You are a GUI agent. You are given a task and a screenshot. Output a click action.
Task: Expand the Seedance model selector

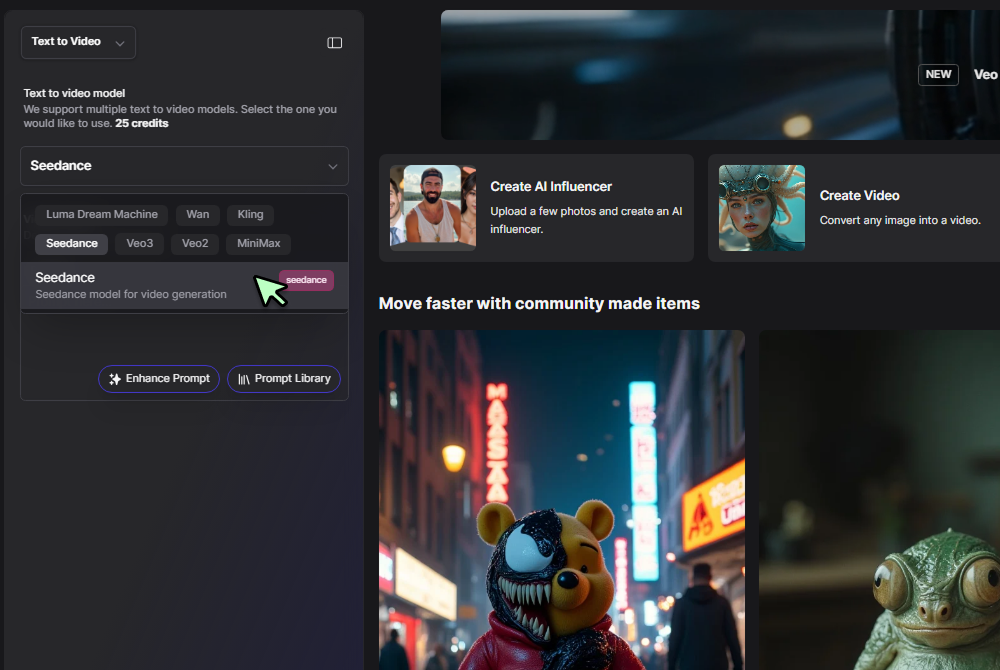click(x=184, y=166)
